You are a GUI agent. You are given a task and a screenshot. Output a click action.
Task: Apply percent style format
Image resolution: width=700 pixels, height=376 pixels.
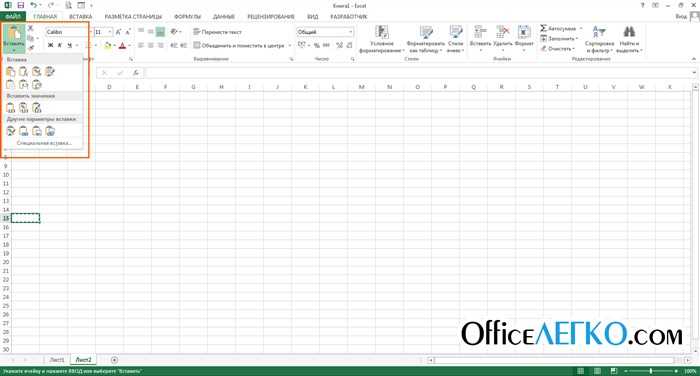click(317, 45)
